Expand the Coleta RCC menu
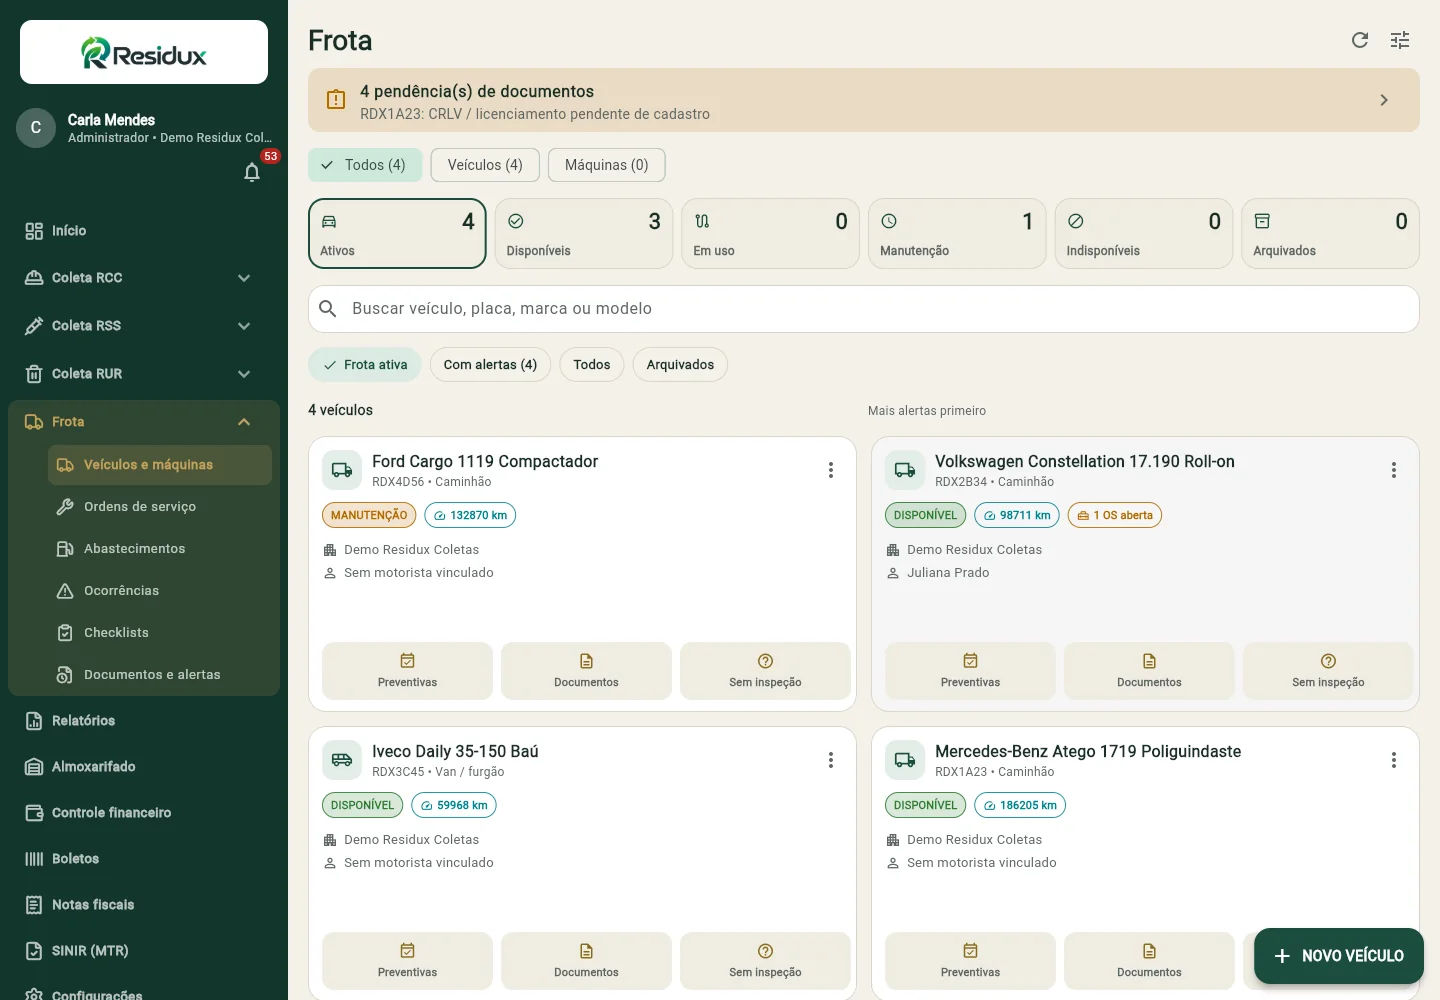Viewport: 1440px width, 1000px height. click(144, 278)
